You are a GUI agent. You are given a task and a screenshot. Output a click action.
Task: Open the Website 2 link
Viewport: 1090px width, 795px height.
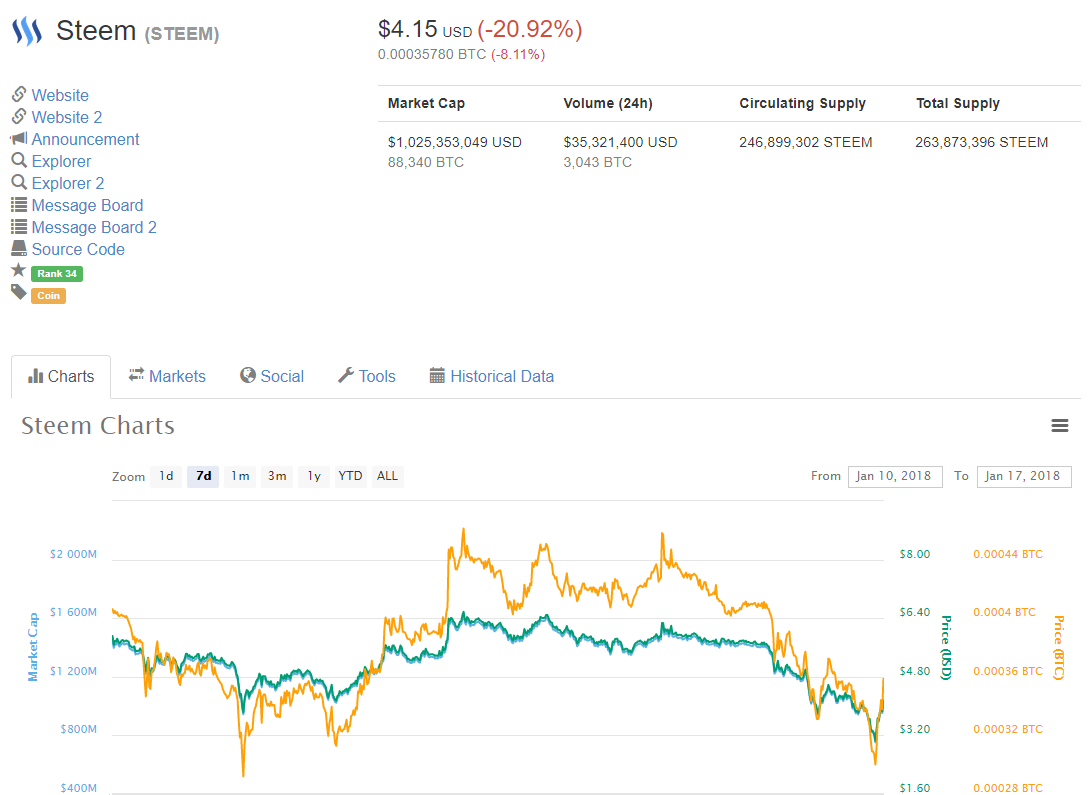pyautogui.click(x=67, y=117)
